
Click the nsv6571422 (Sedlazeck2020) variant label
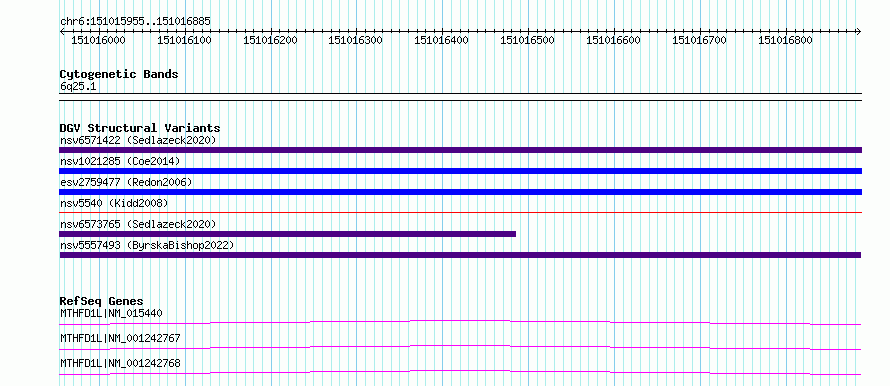pyautogui.click(x=138, y=140)
